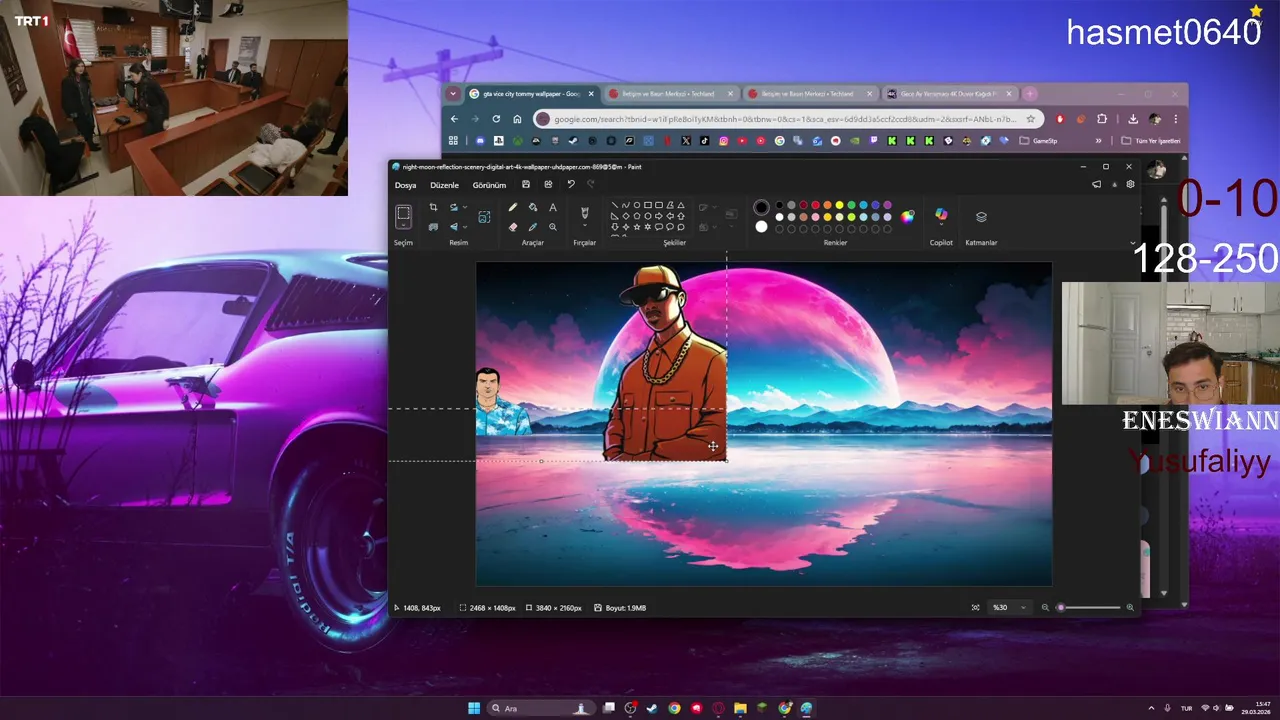Open File Explorer from taskbar
Screen dimensions: 1280x720
(741, 708)
